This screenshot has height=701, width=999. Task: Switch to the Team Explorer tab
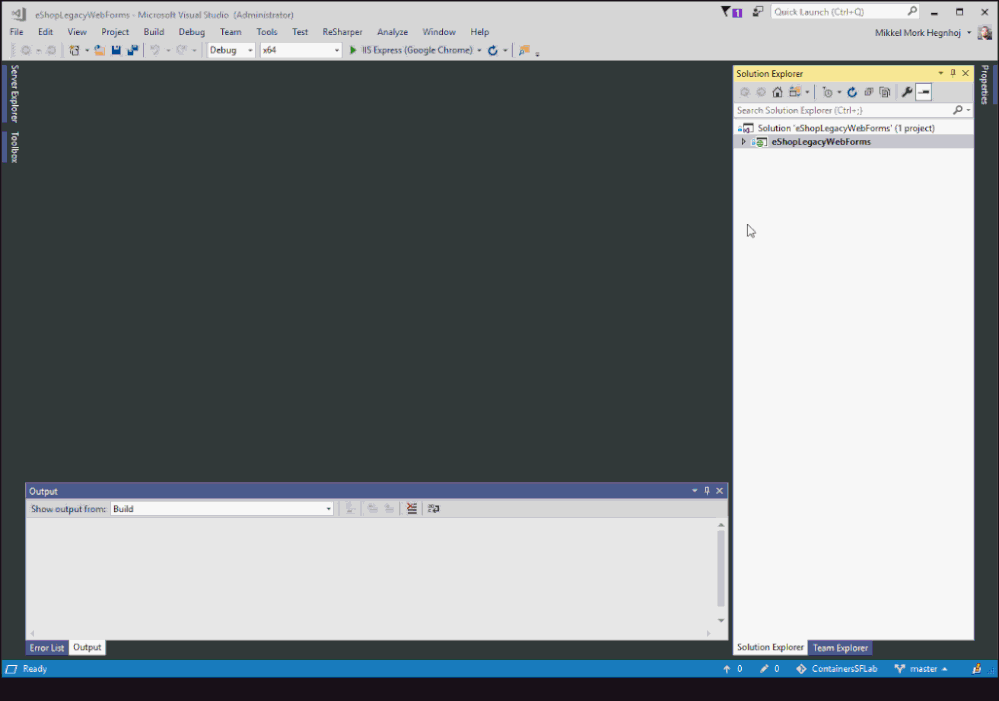[840, 647]
